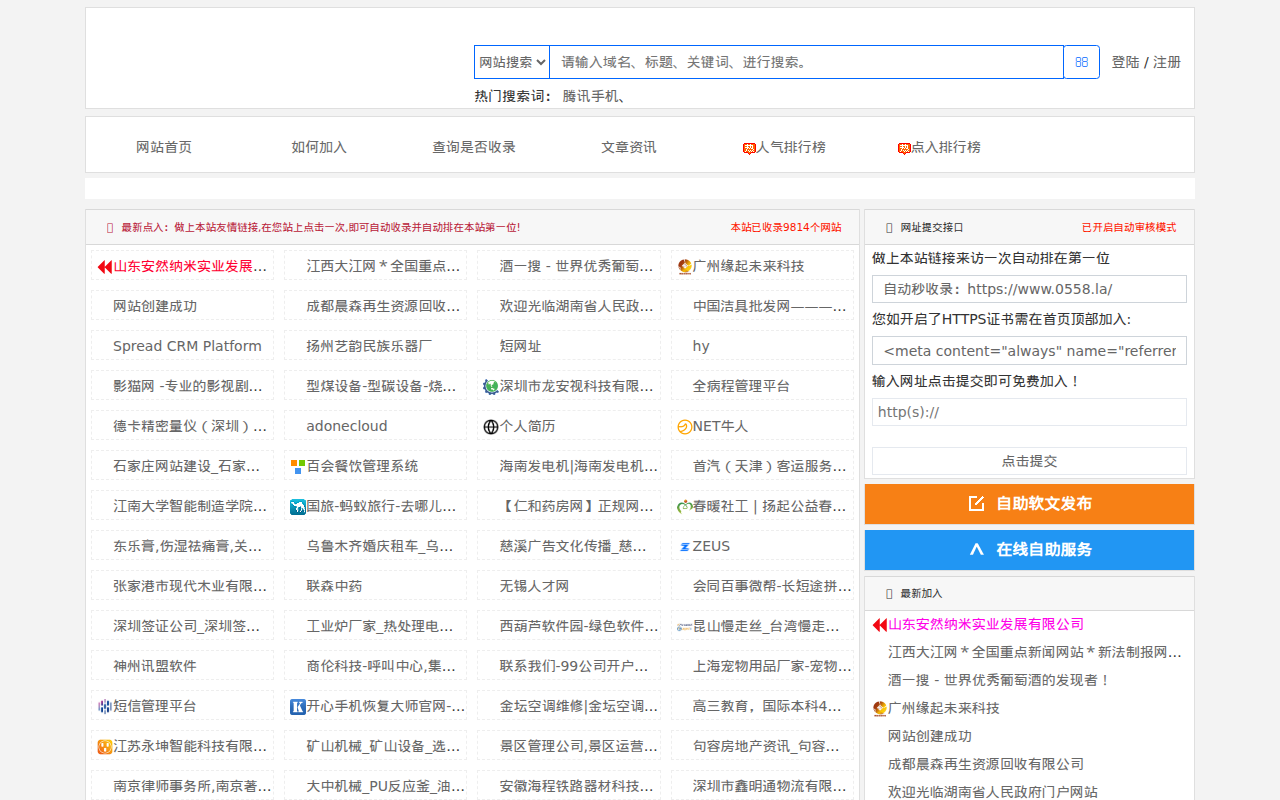Screen dimensions: 1280x800
Task: Click the http(s):// URL input field
Action: pos(1029,412)
